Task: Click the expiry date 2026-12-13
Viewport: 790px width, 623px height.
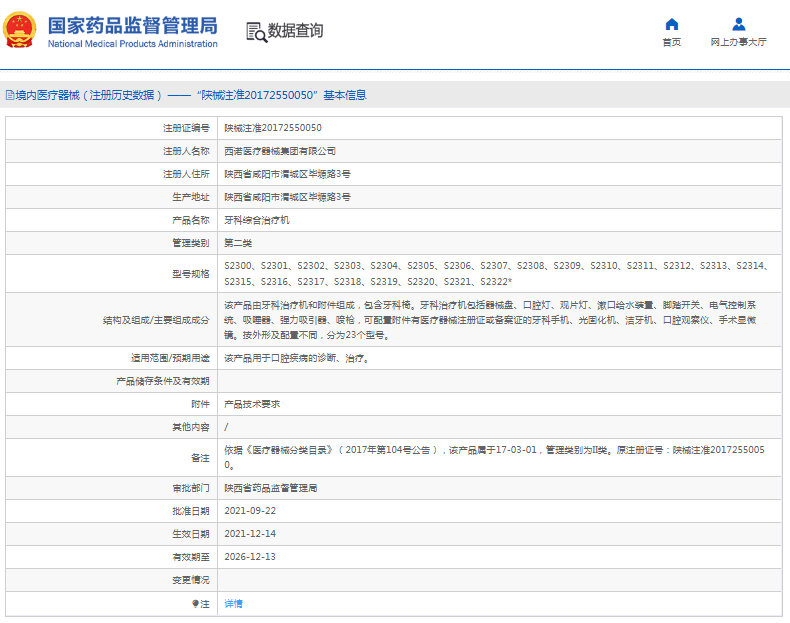Action: (249, 557)
